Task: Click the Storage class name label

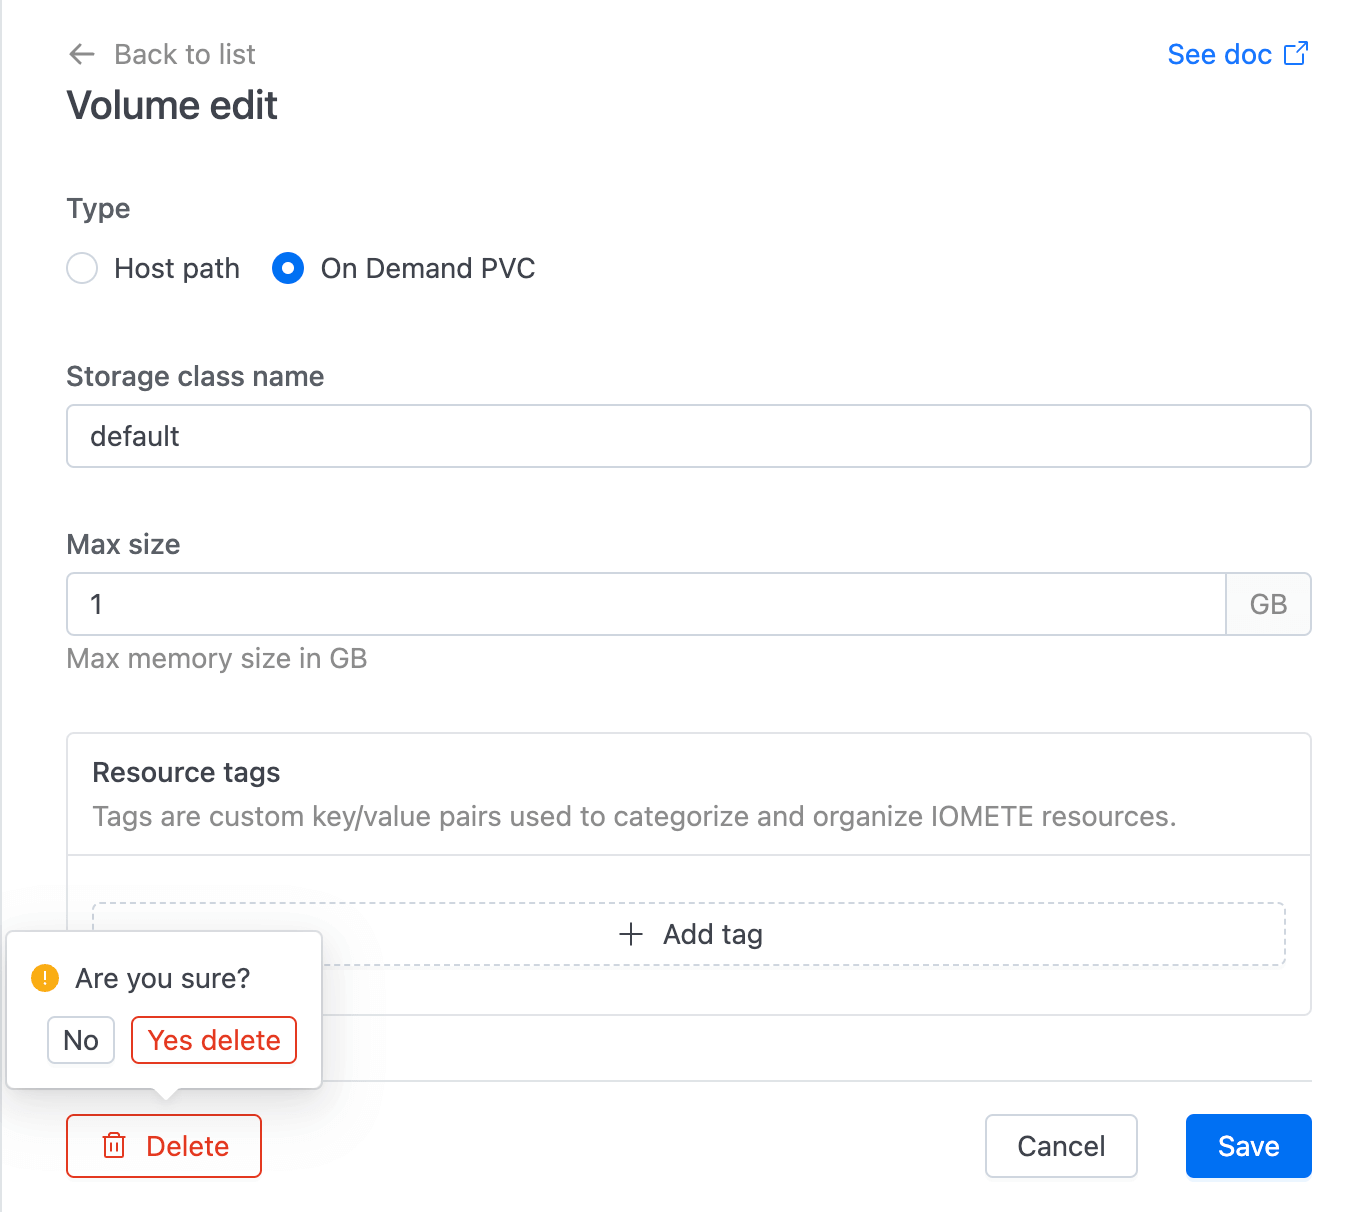Action: 195,376
